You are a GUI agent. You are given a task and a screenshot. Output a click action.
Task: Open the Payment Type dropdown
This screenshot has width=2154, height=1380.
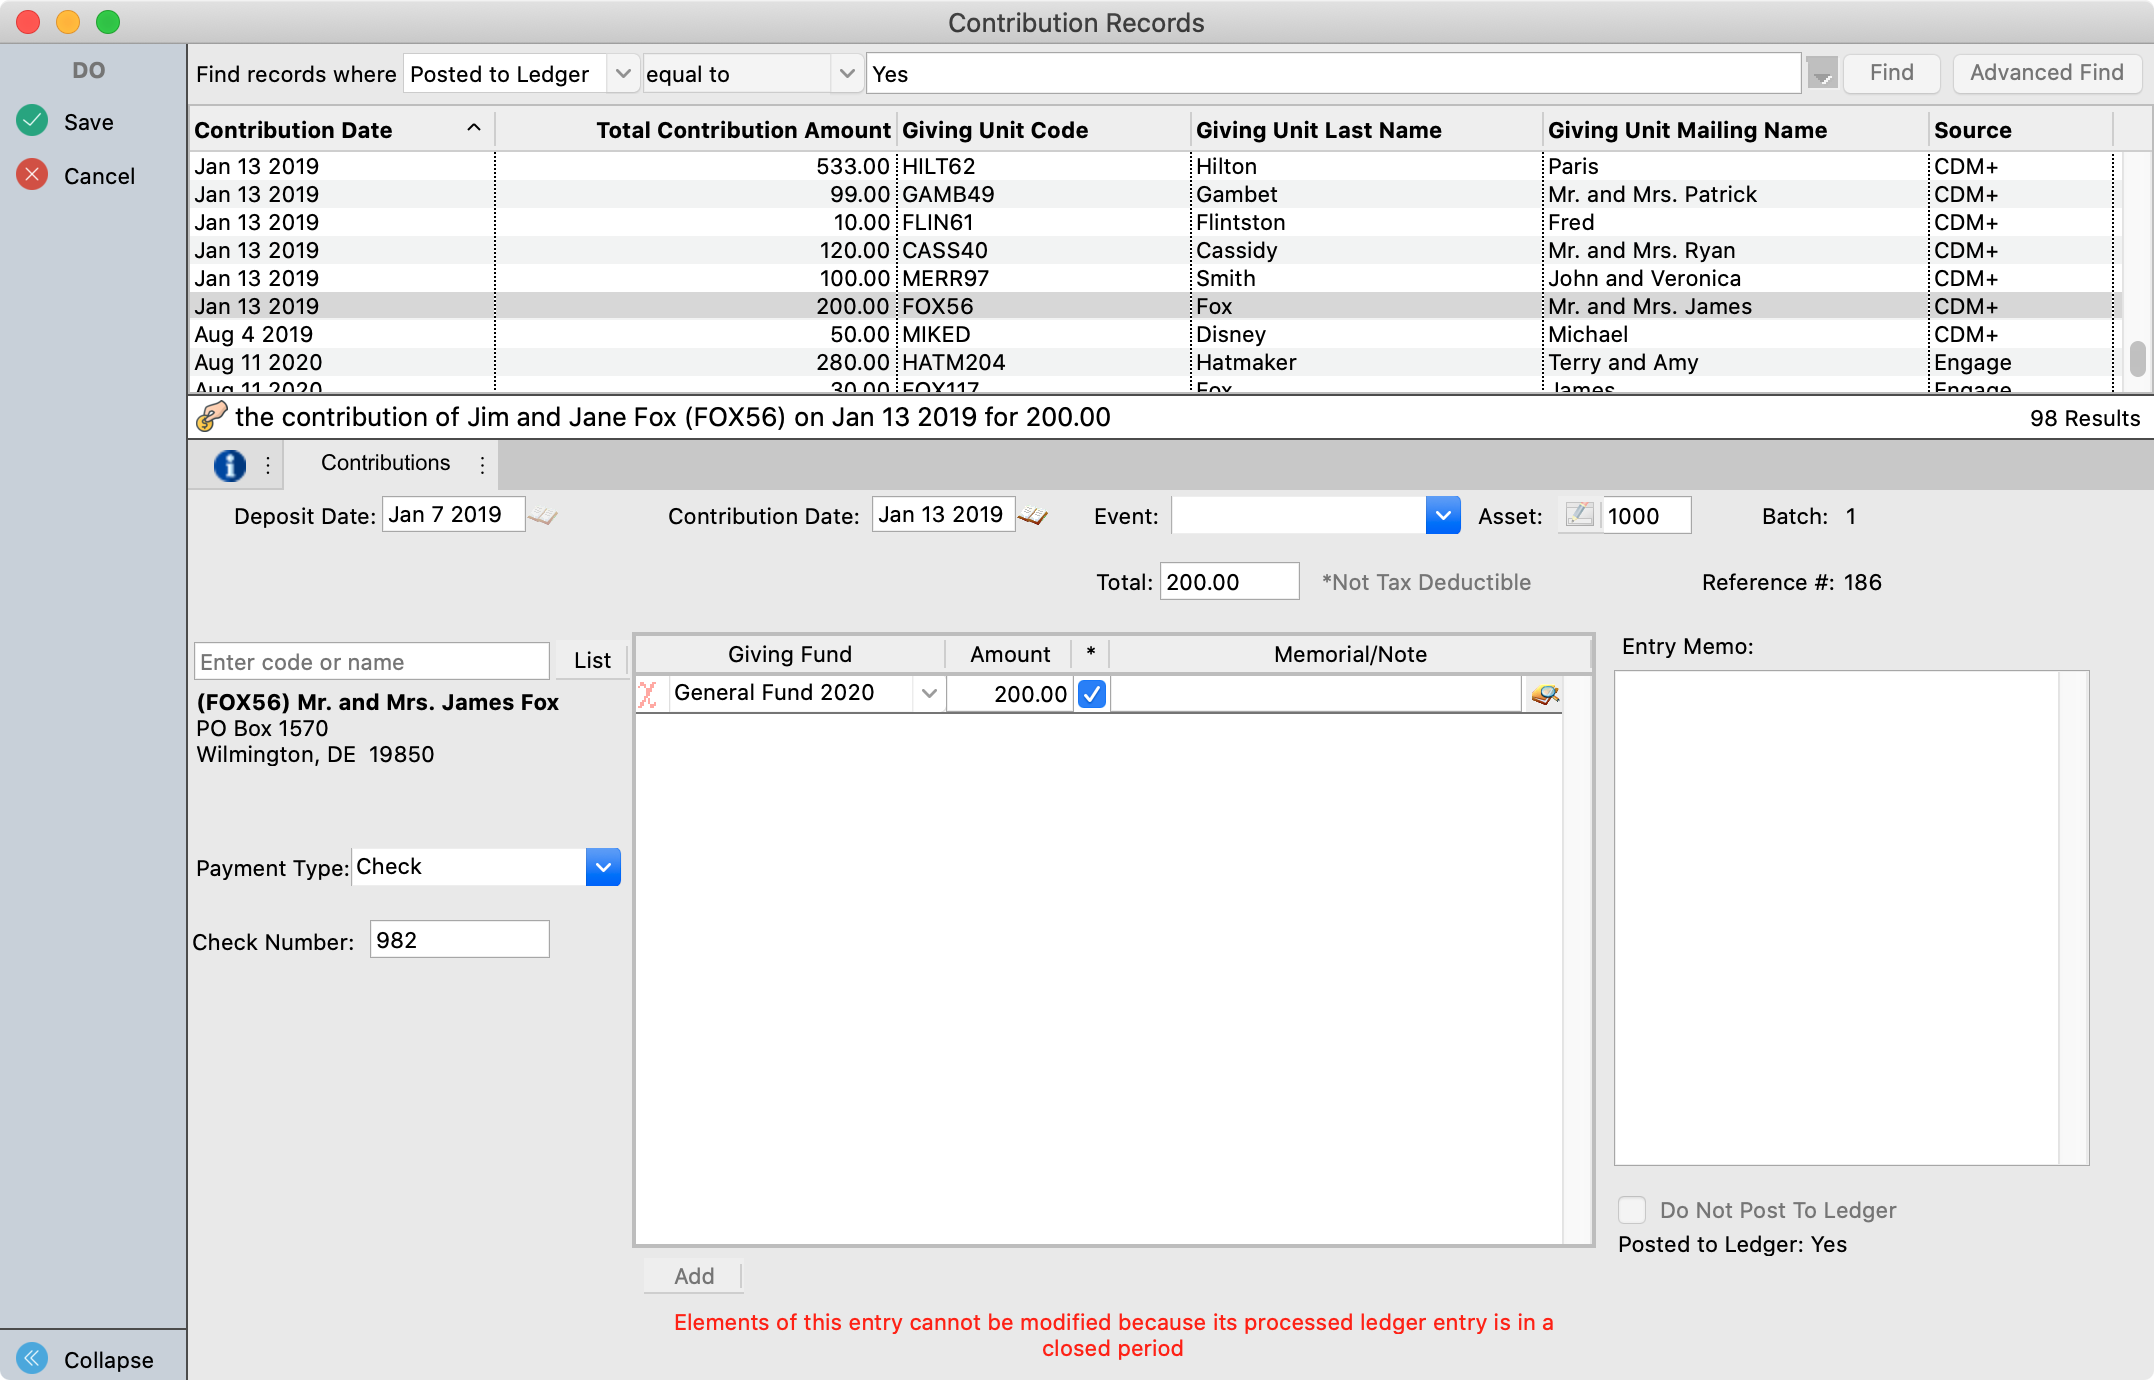coord(603,867)
